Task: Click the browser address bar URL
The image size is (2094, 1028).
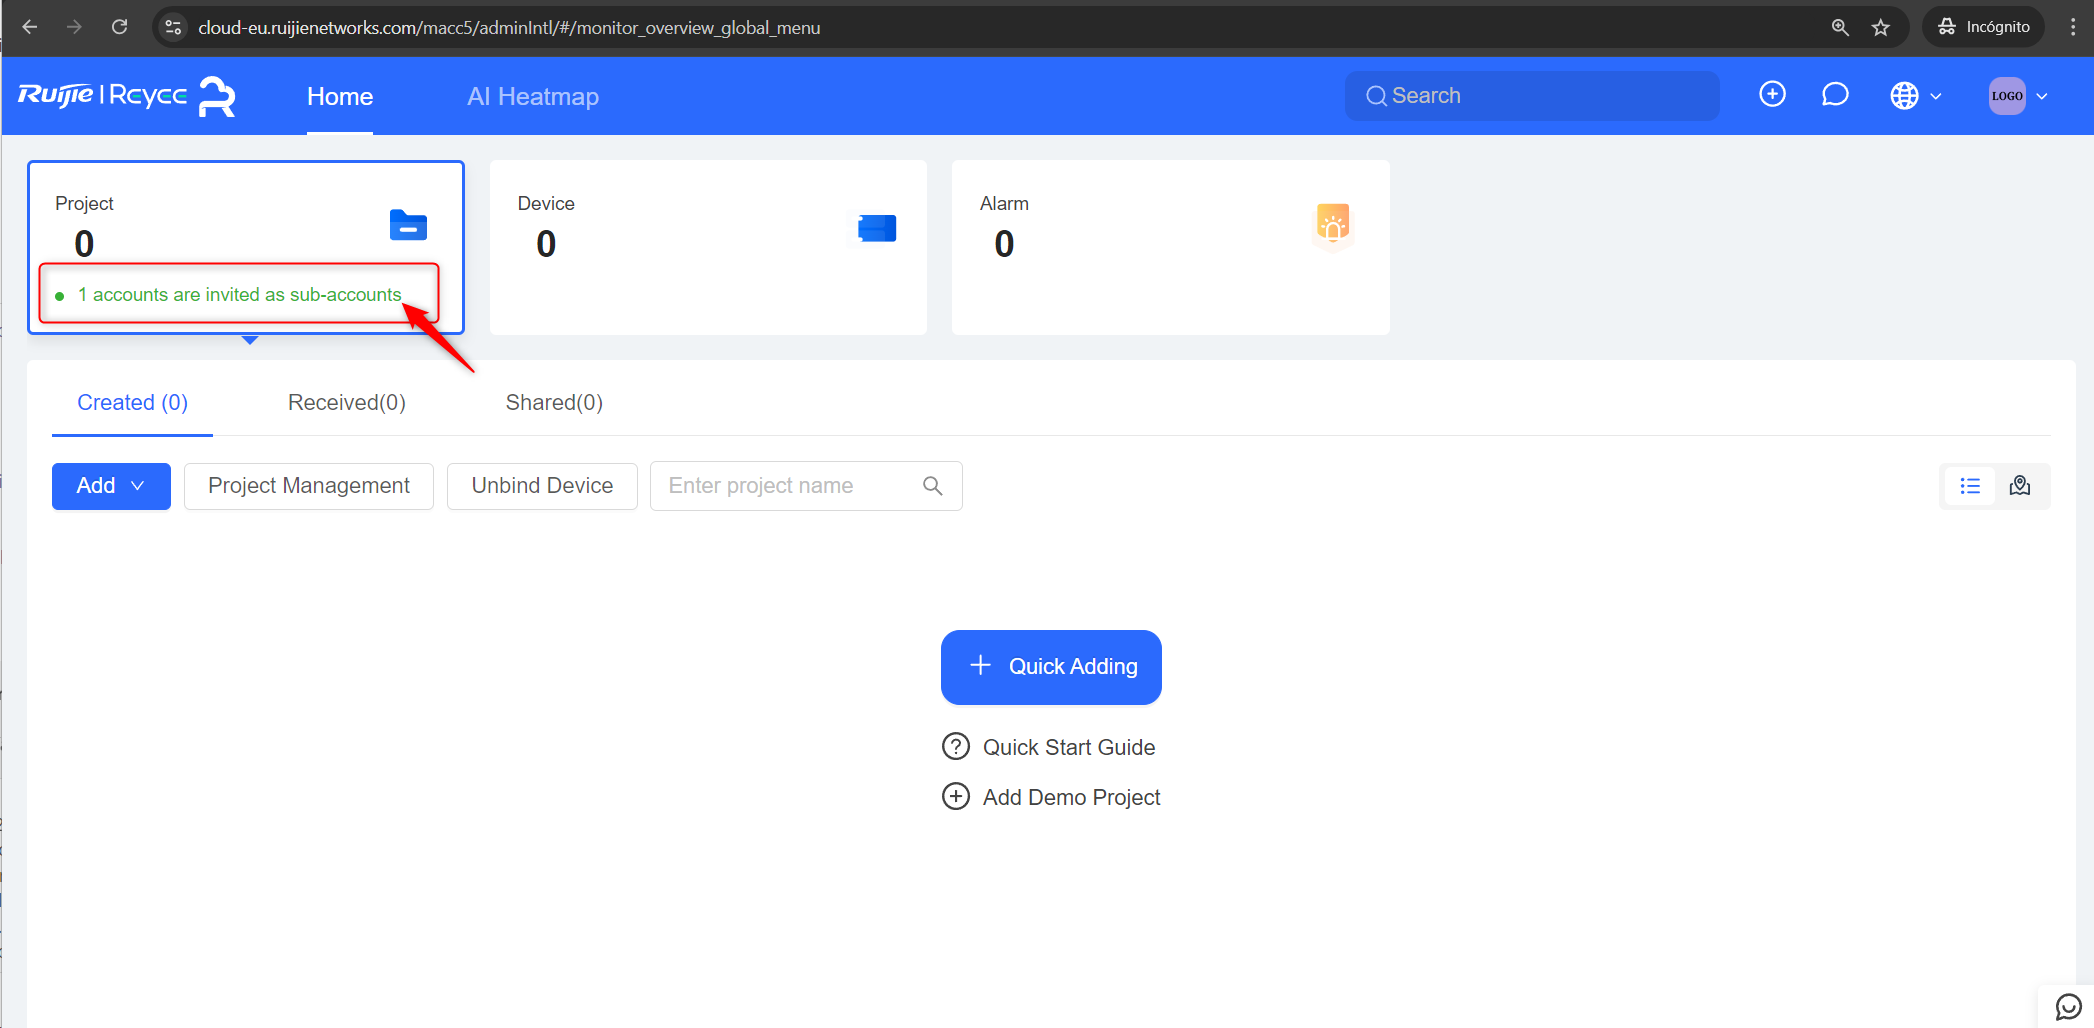Action: pos(509,28)
